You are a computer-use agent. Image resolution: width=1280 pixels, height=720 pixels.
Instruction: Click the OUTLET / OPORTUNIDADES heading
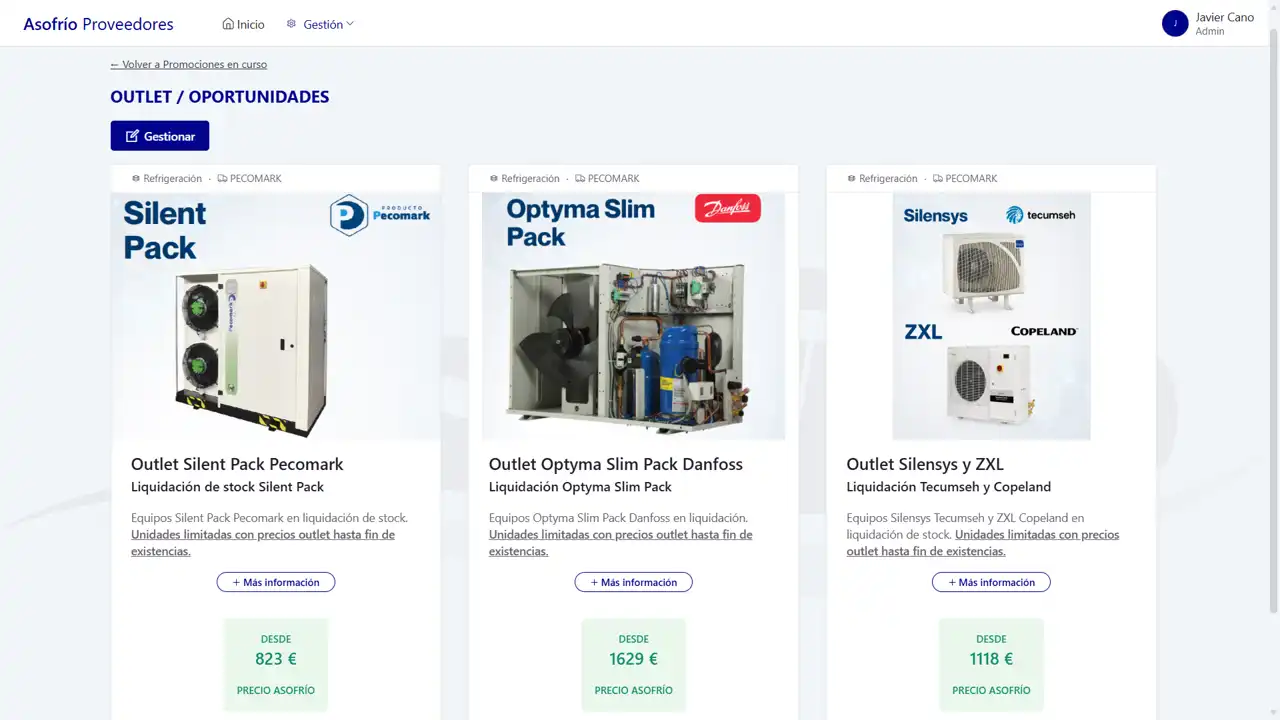[220, 97]
